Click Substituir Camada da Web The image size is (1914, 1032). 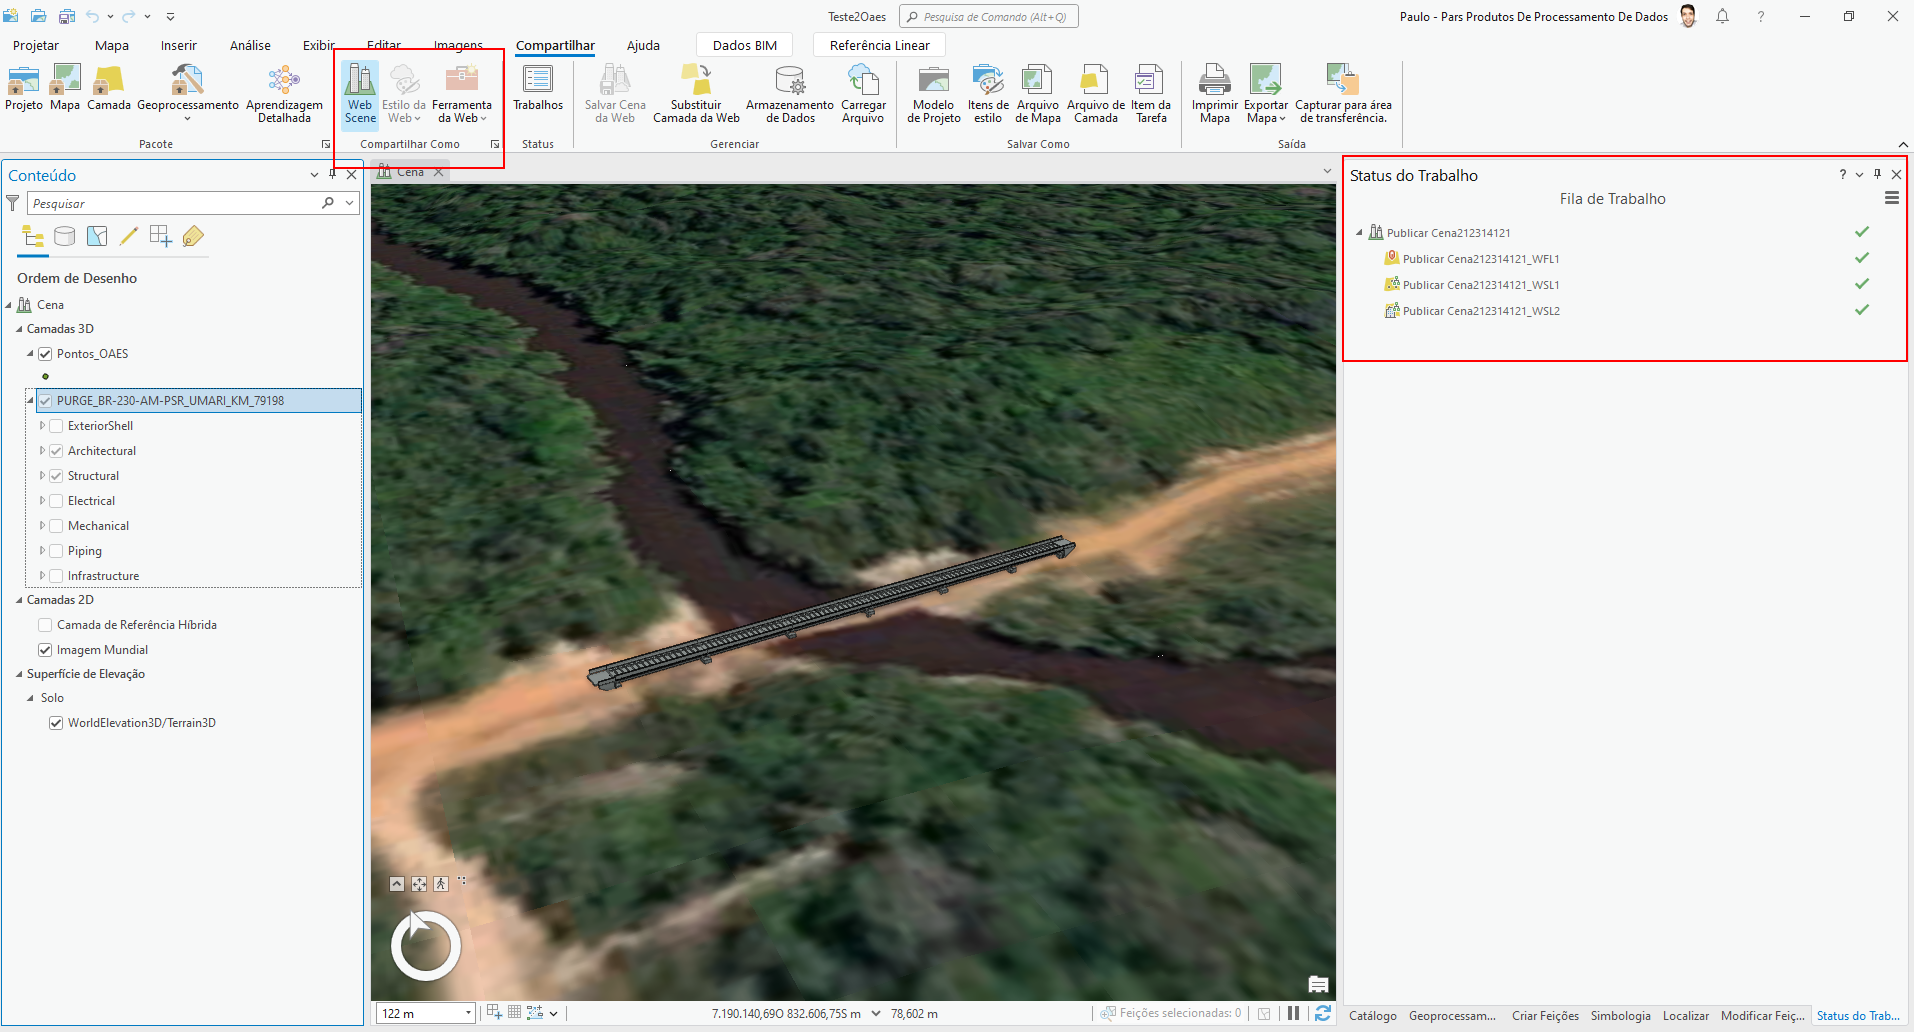coord(696,94)
